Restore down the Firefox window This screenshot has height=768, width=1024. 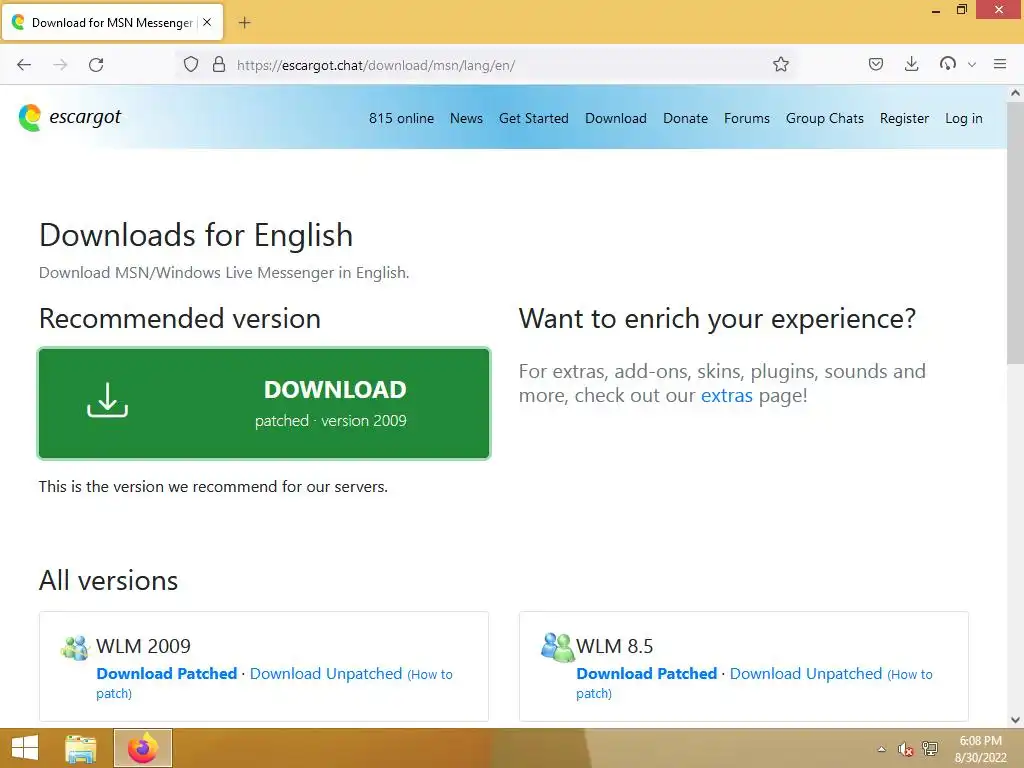click(x=961, y=10)
